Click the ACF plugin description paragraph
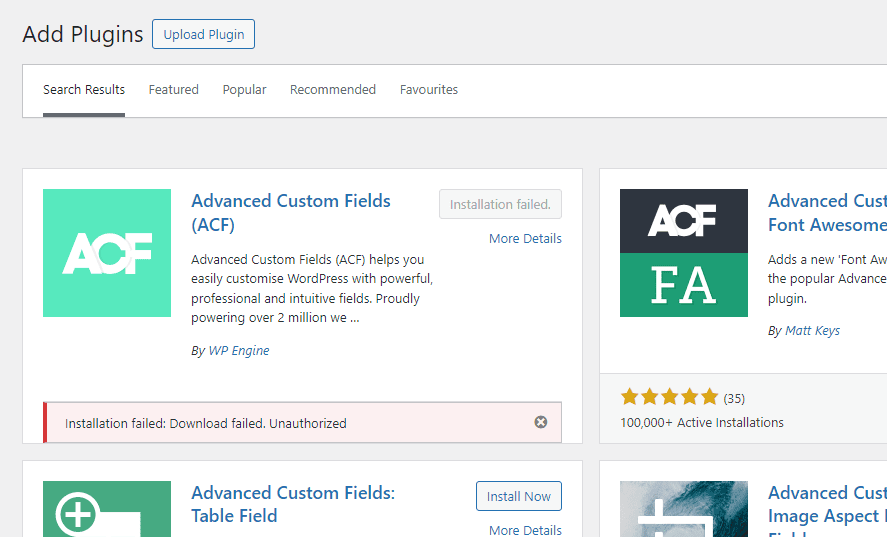 312,289
